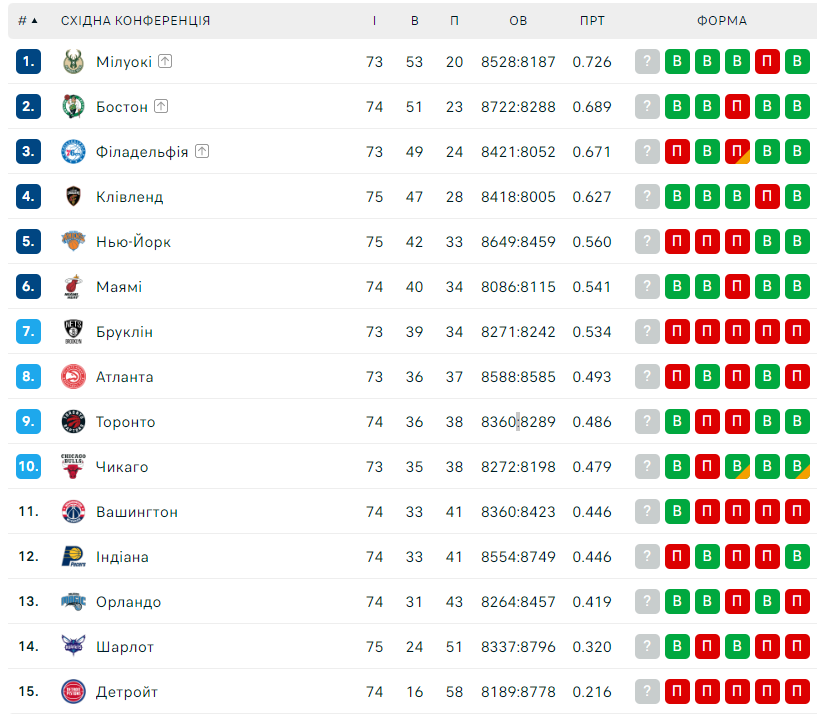Click the Philadelphia 76ers logo

[x=73, y=152]
